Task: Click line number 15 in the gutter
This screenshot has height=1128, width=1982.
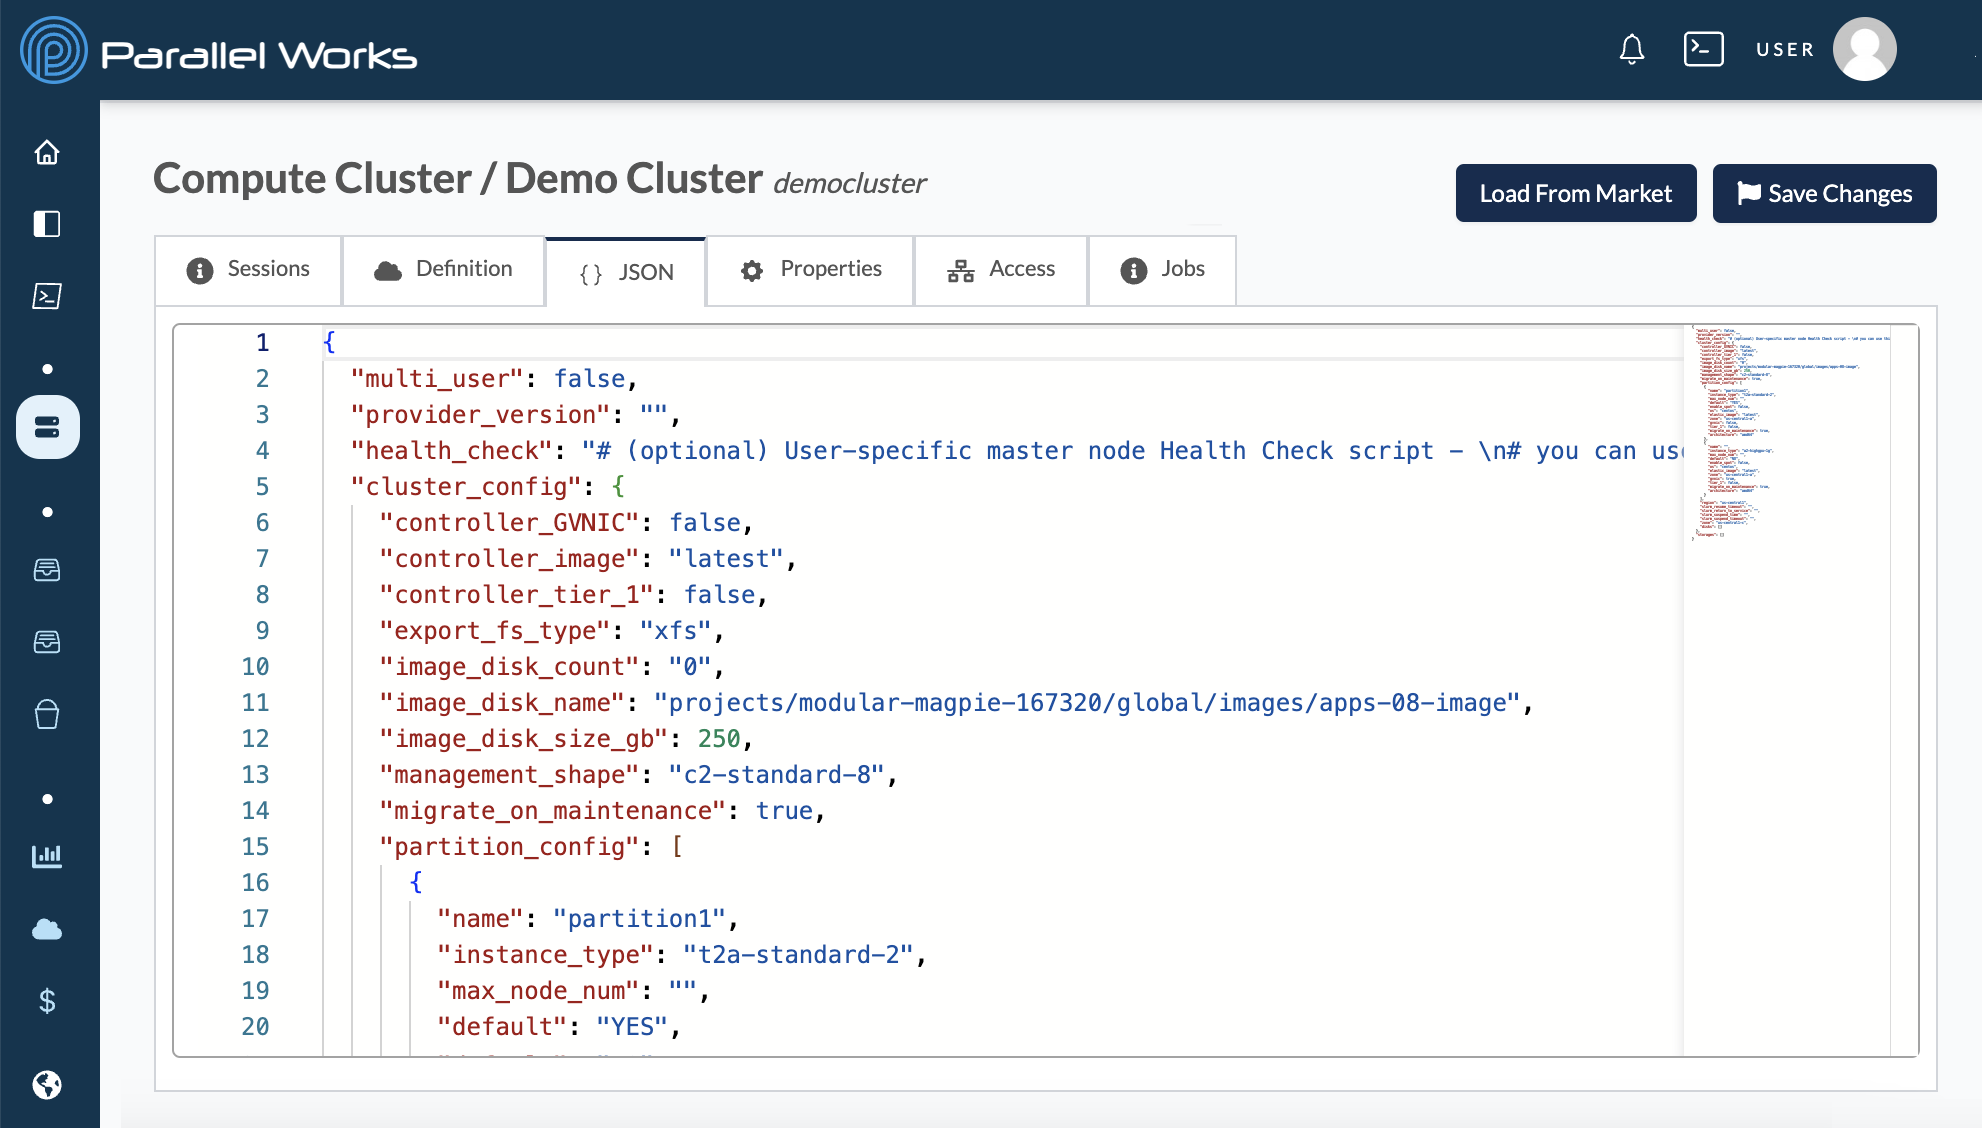Action: (x=255, y=847)
